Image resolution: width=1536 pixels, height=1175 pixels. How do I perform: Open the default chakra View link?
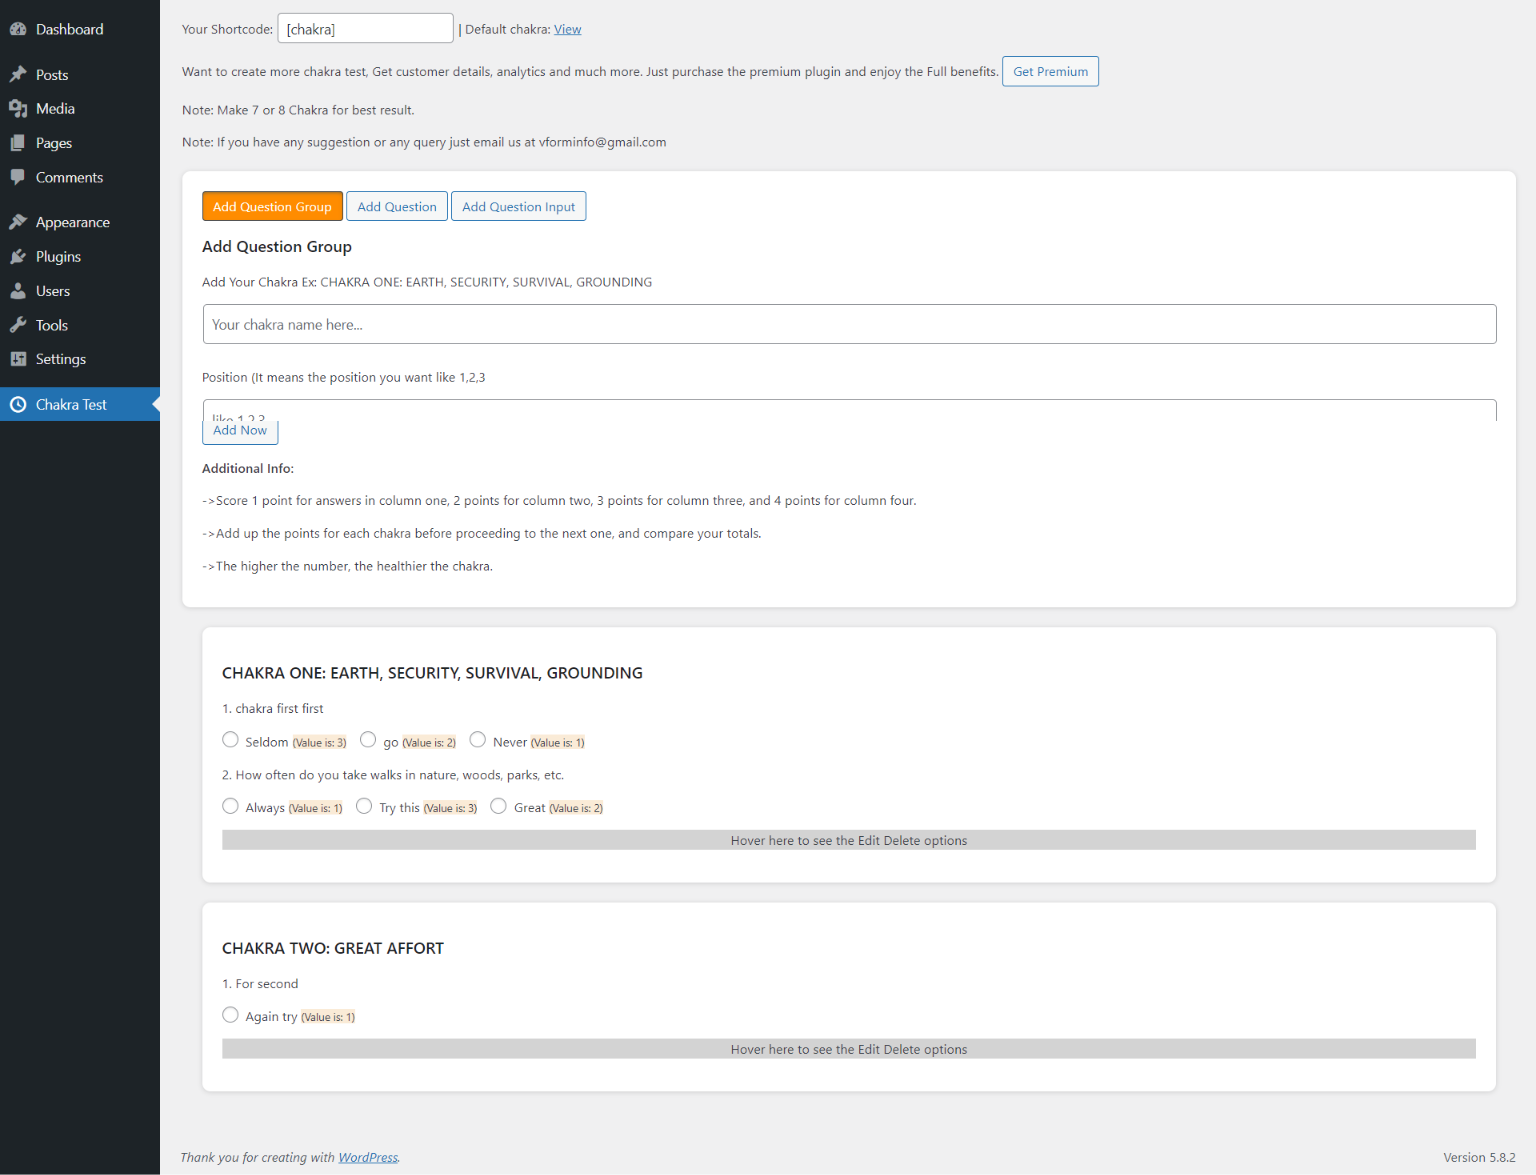(x=568, y=29)
